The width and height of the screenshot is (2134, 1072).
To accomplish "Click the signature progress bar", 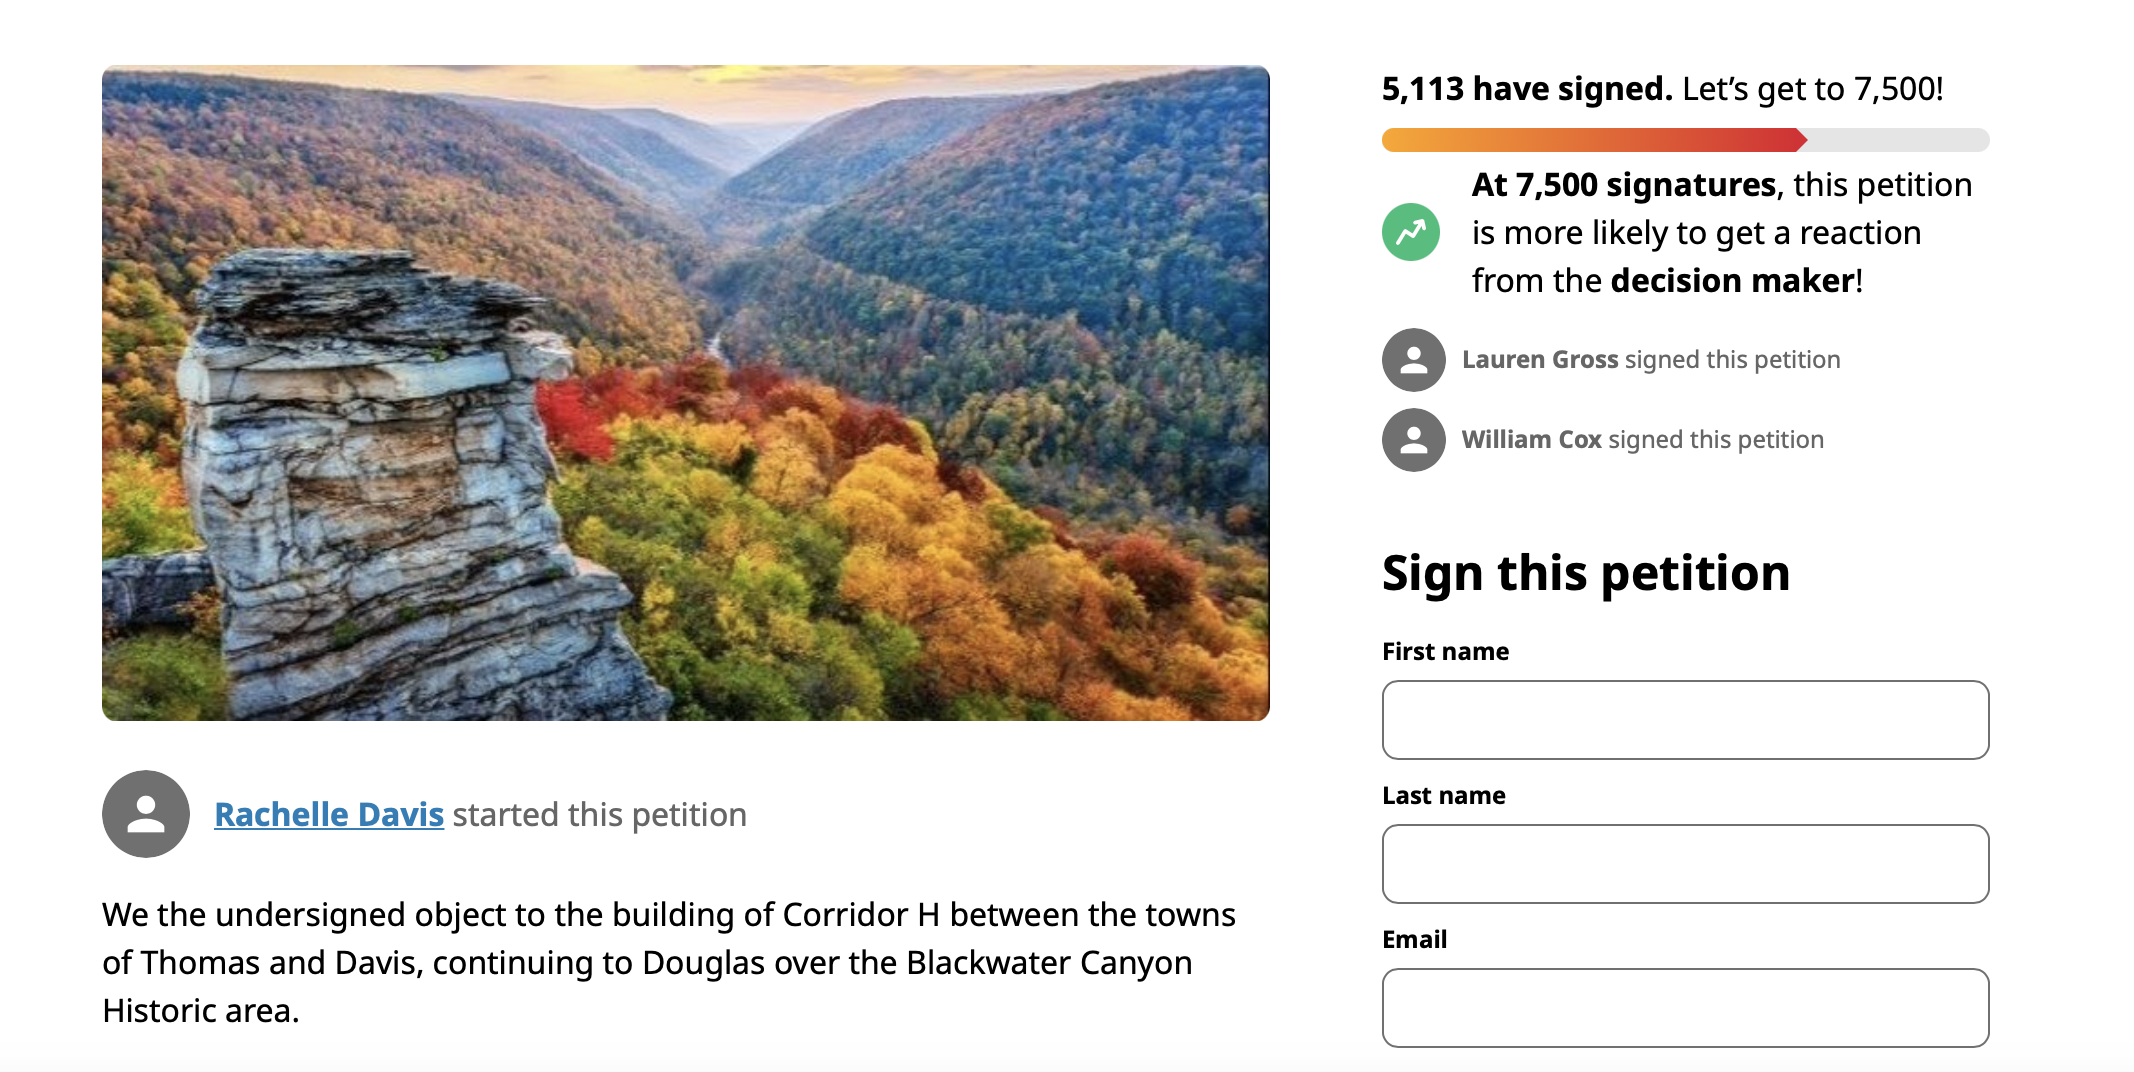I will point(1685,140).
